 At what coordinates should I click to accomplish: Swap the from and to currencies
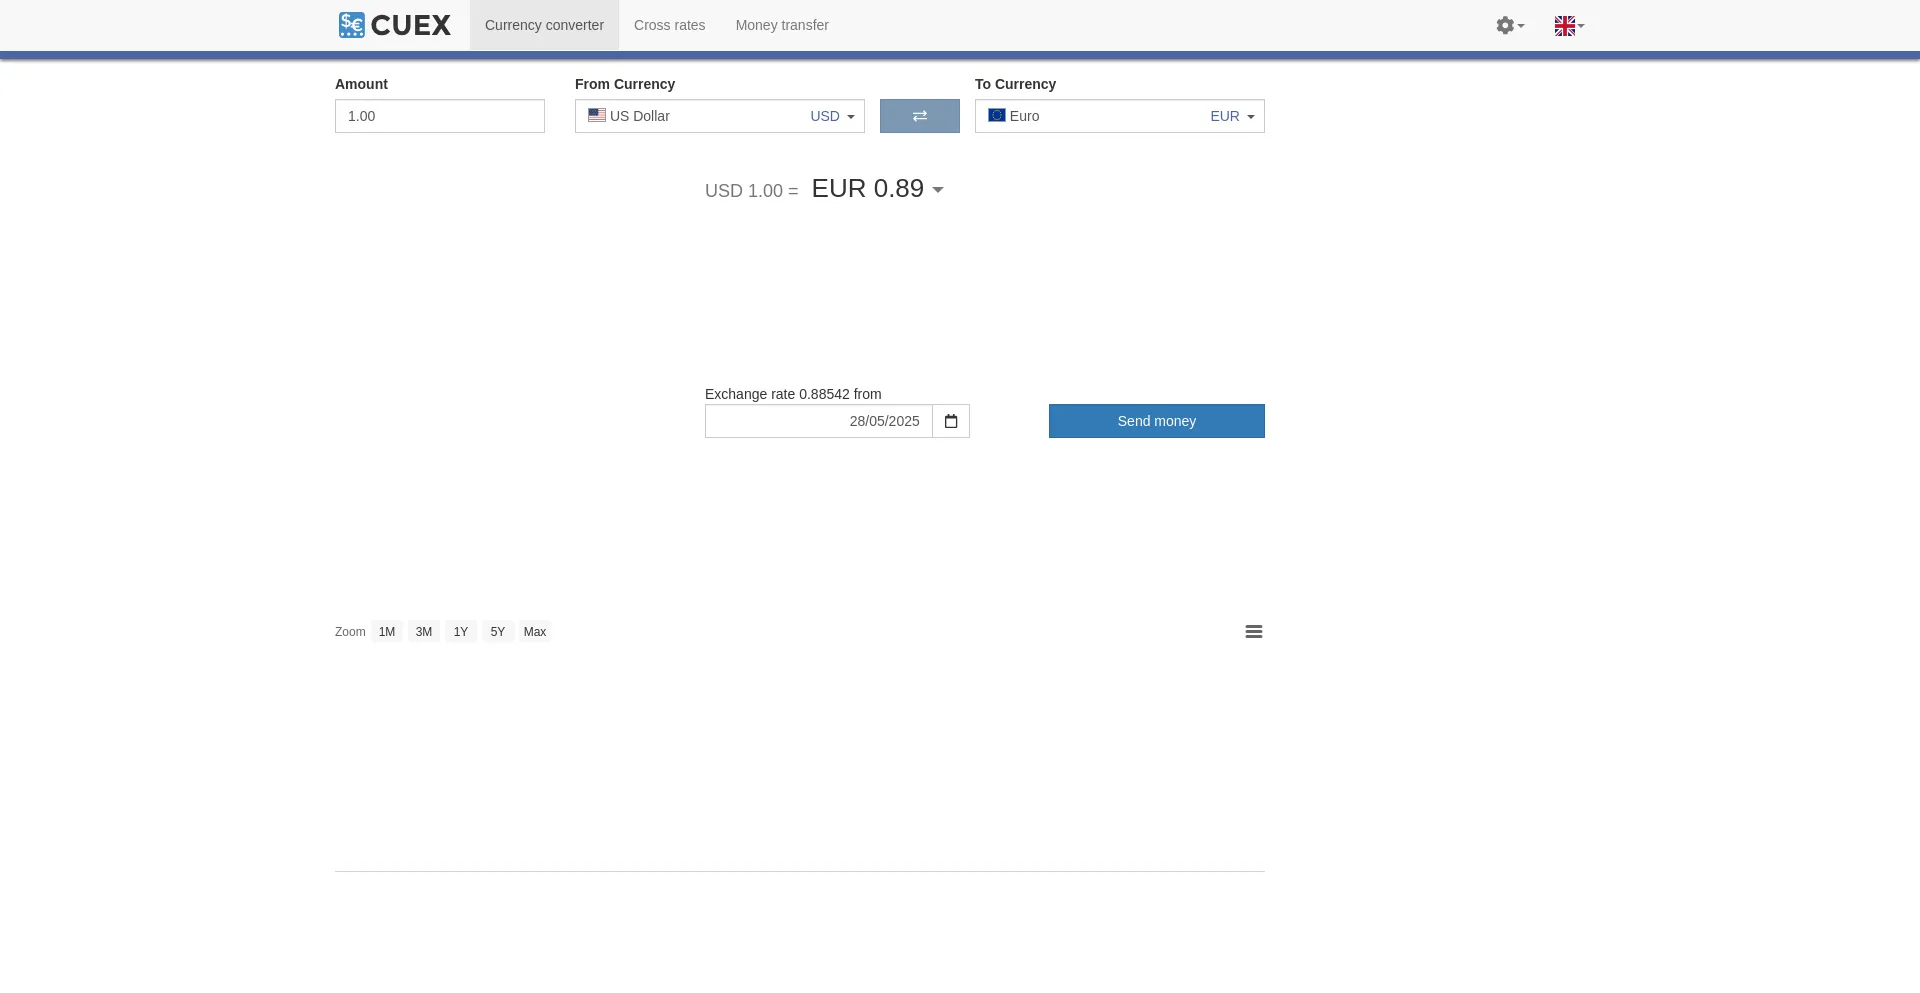920,116
